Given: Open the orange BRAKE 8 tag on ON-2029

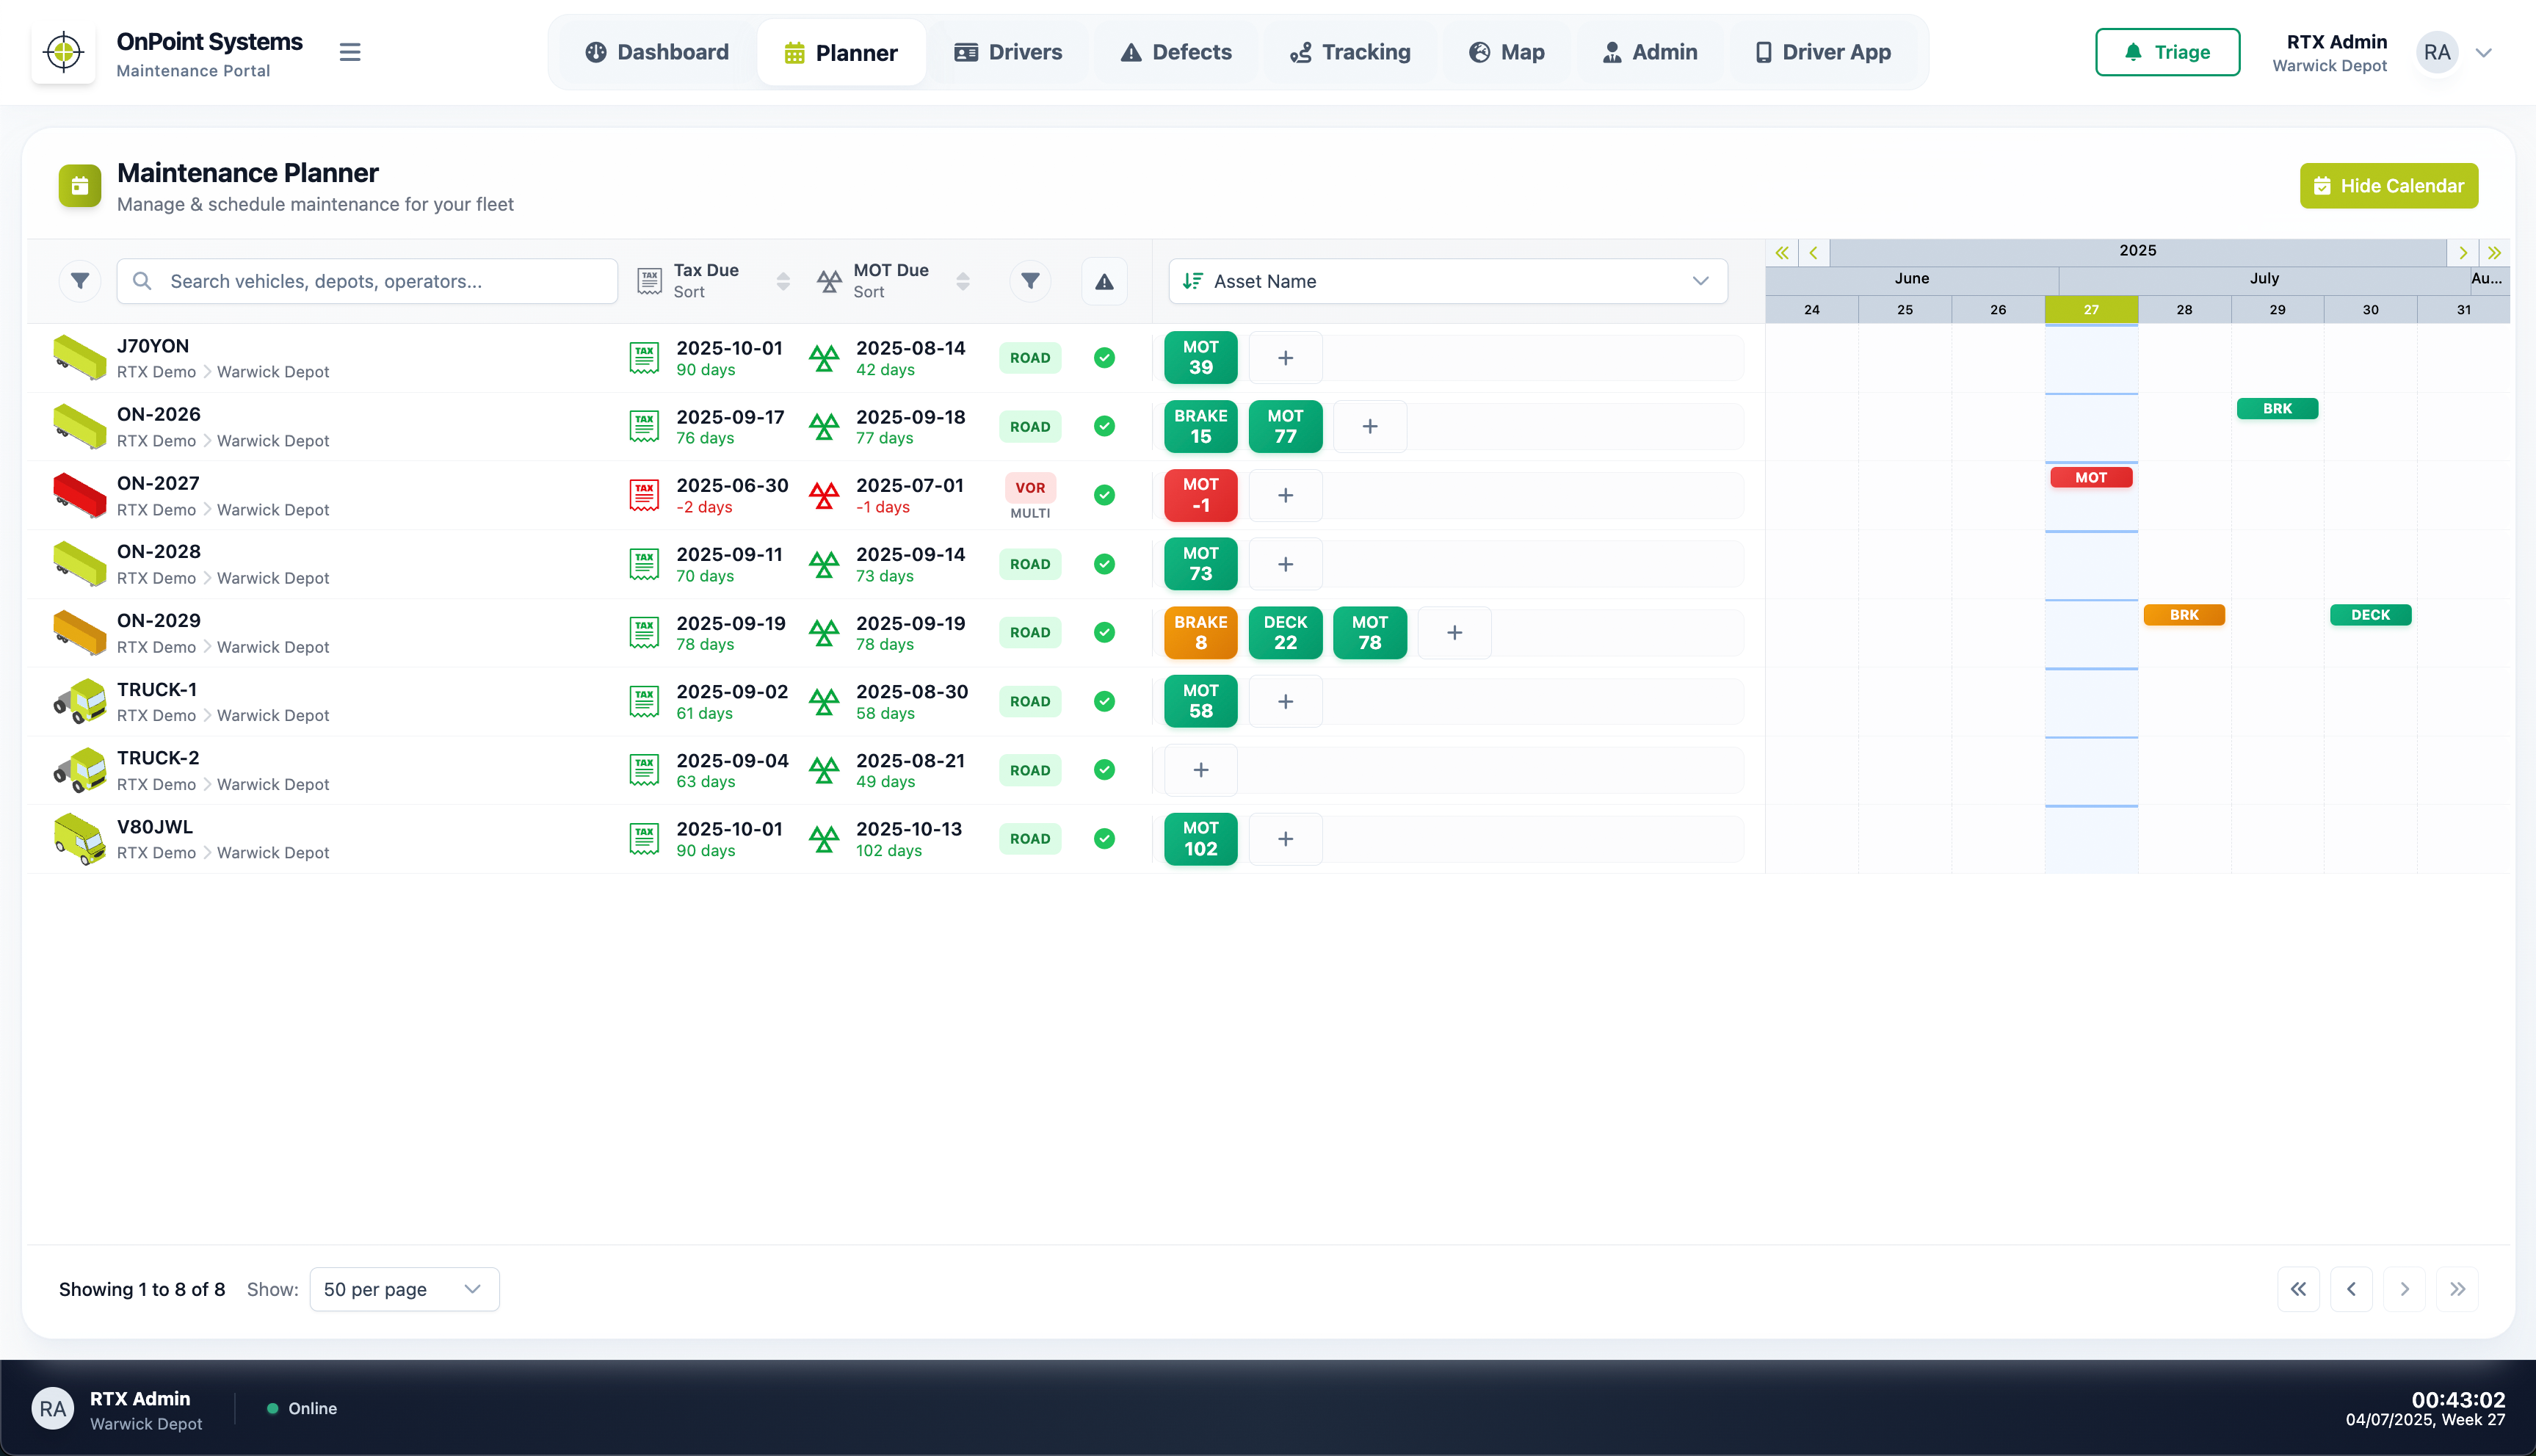Looking at the screenshot, I should [1200, 632].
